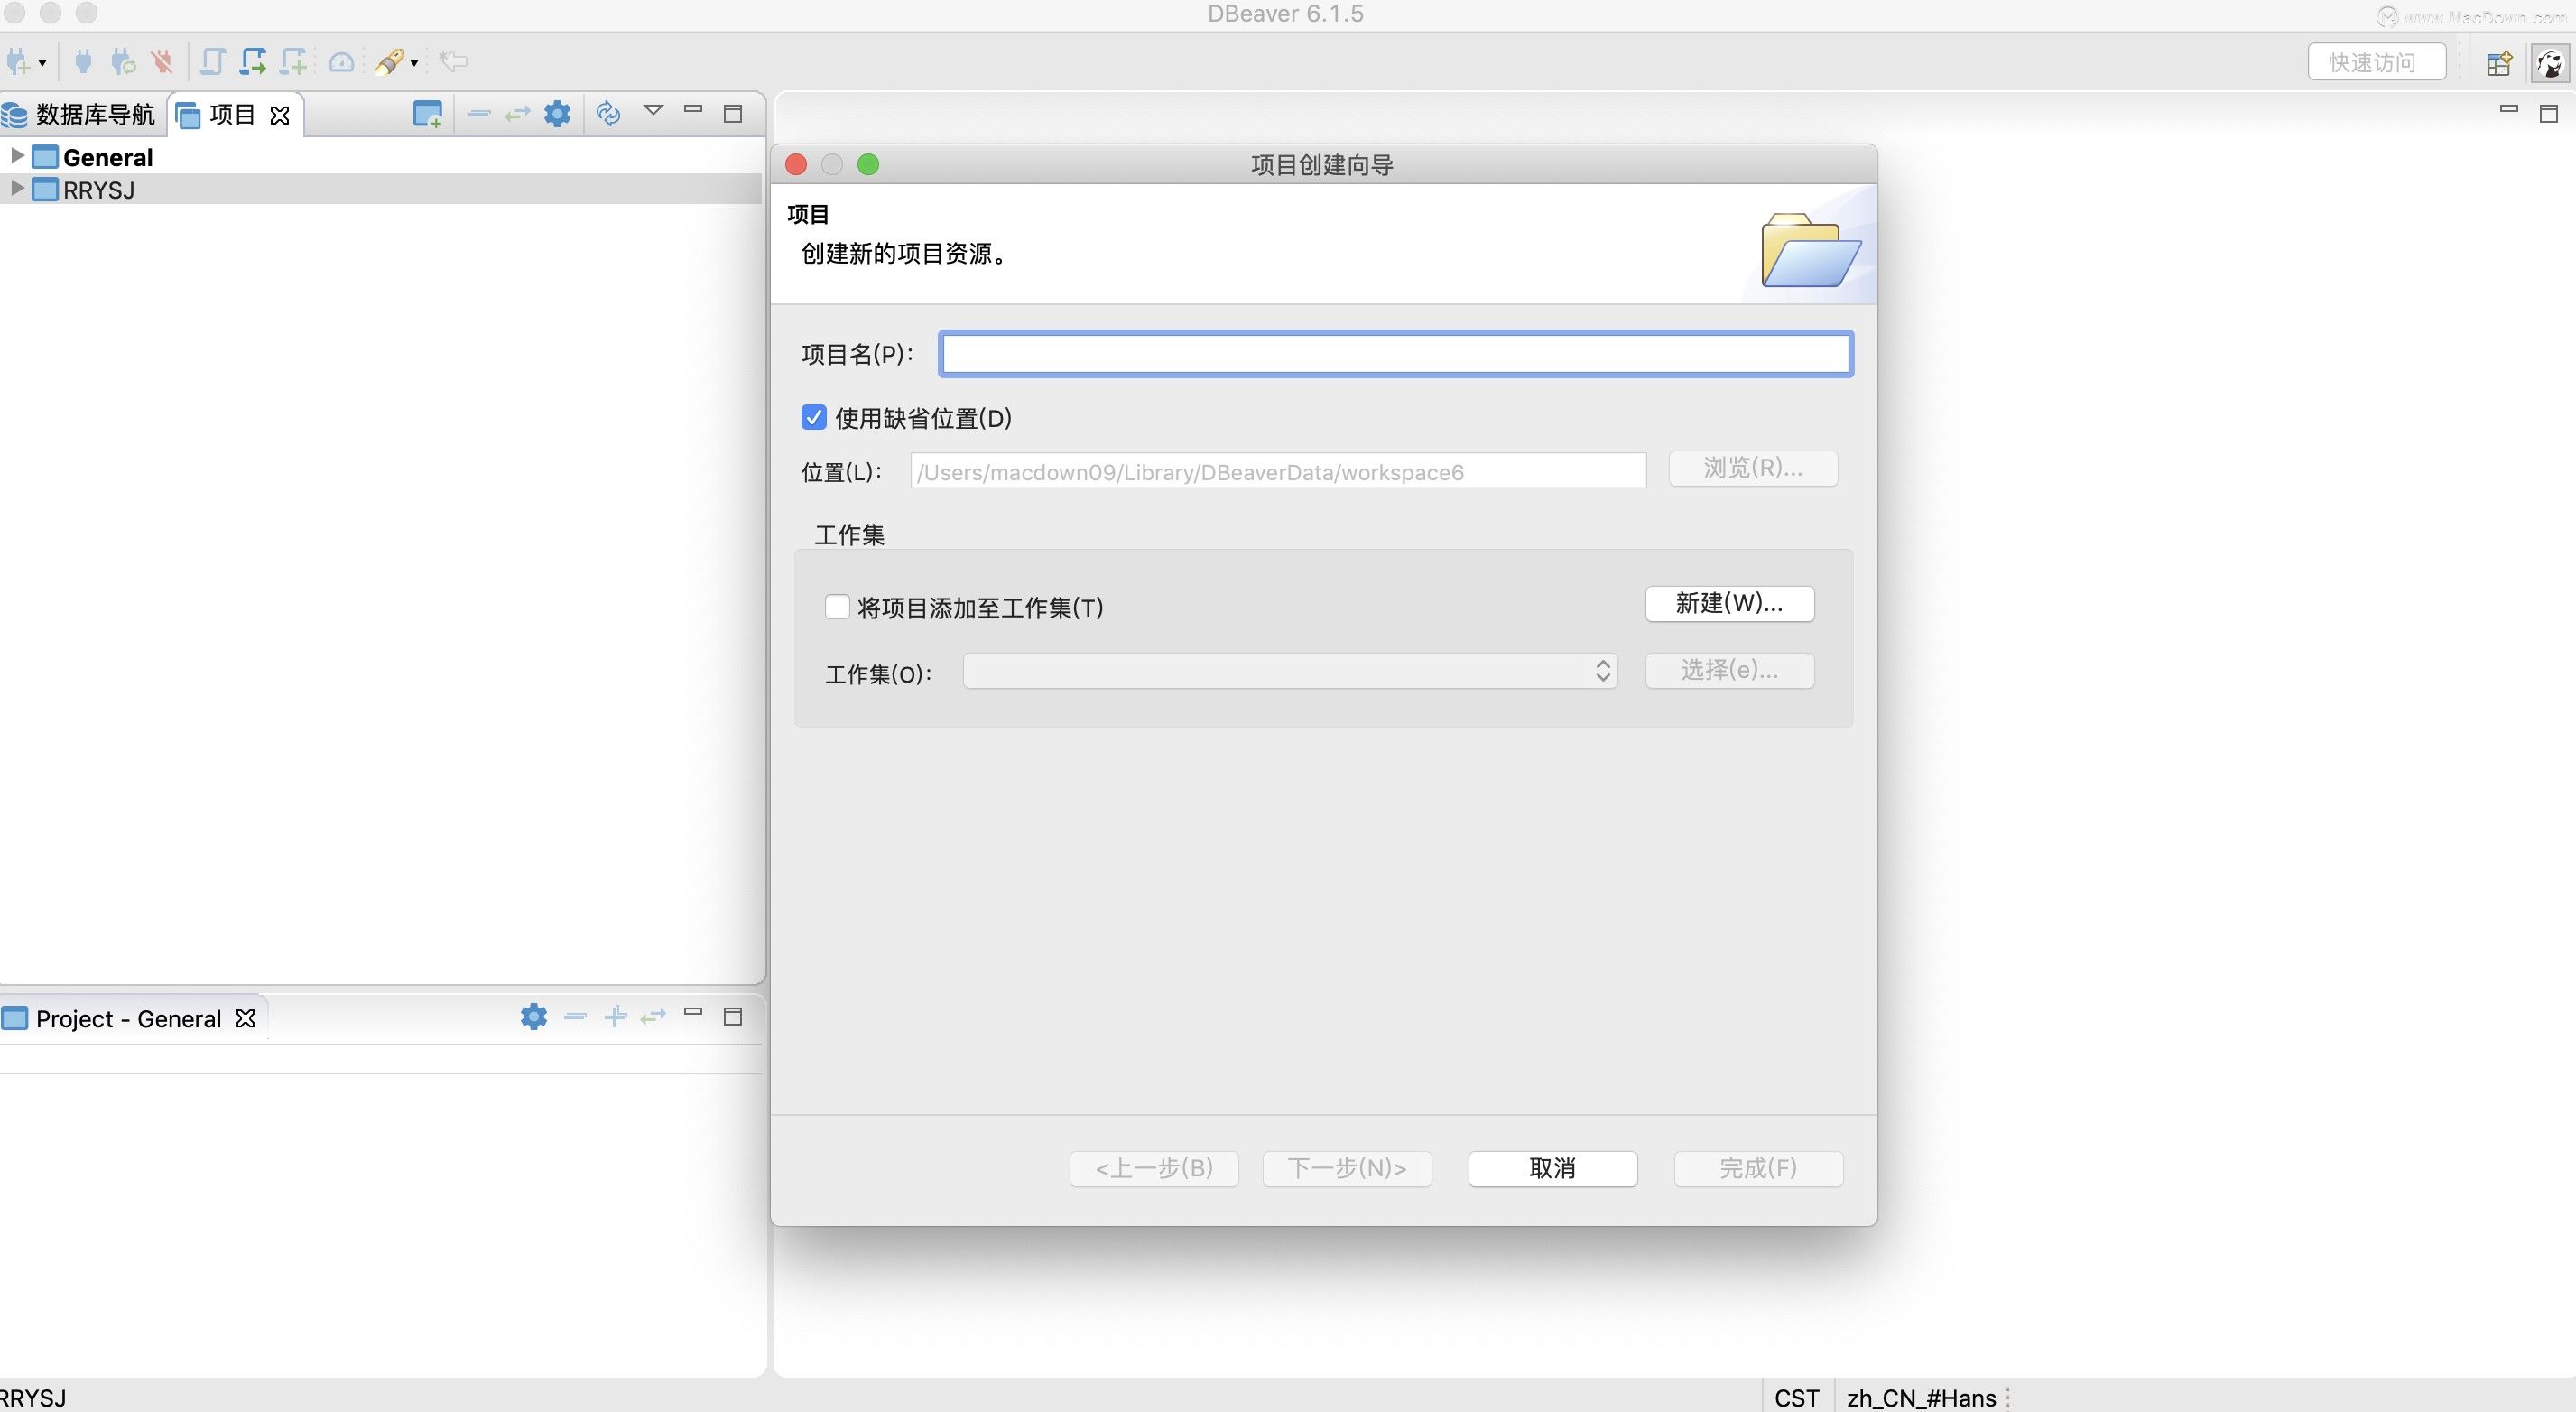This screenshot has width=2576, height=1412.
Task: Select the Project - General tab
Action: (x=127, y=1019)
